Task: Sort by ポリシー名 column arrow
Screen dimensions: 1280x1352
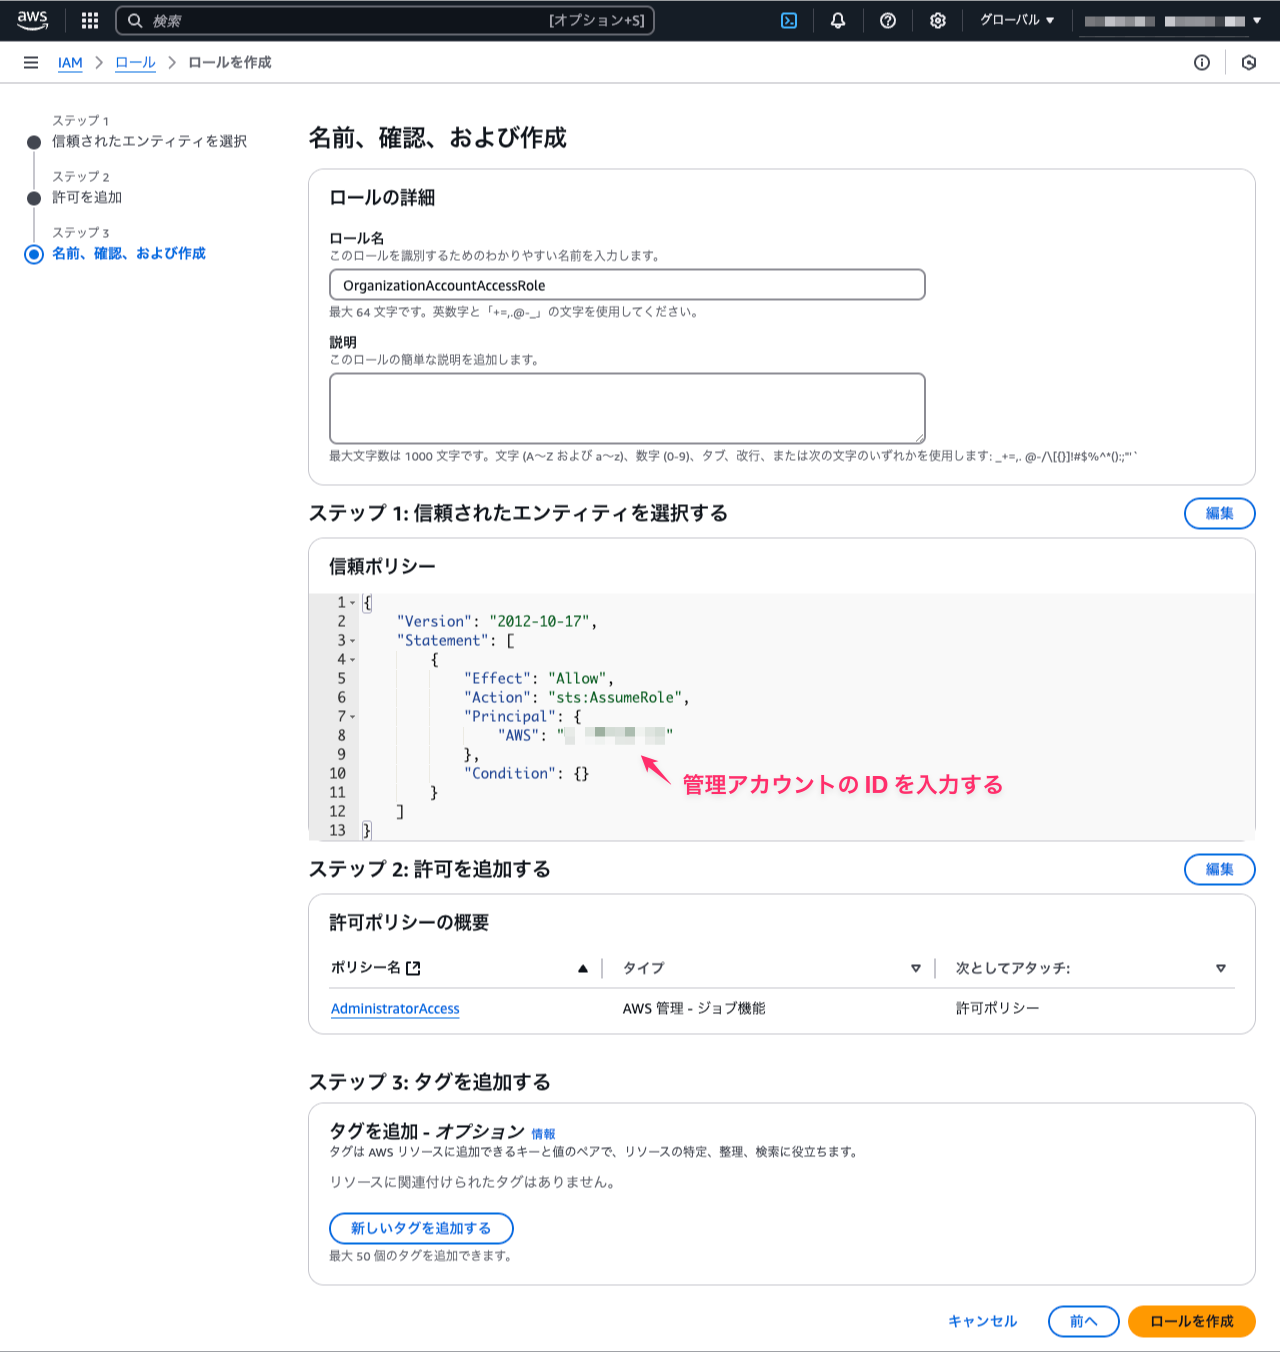Action: [583, 968]
